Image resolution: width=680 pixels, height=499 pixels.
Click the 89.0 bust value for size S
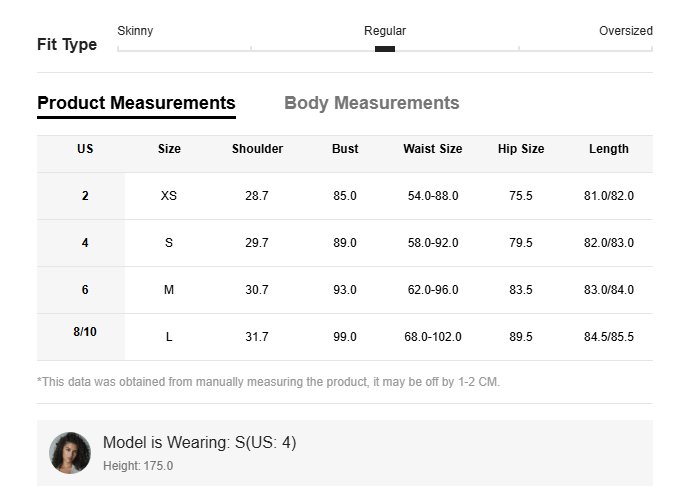pyautogui.click(x=345, y=243)
